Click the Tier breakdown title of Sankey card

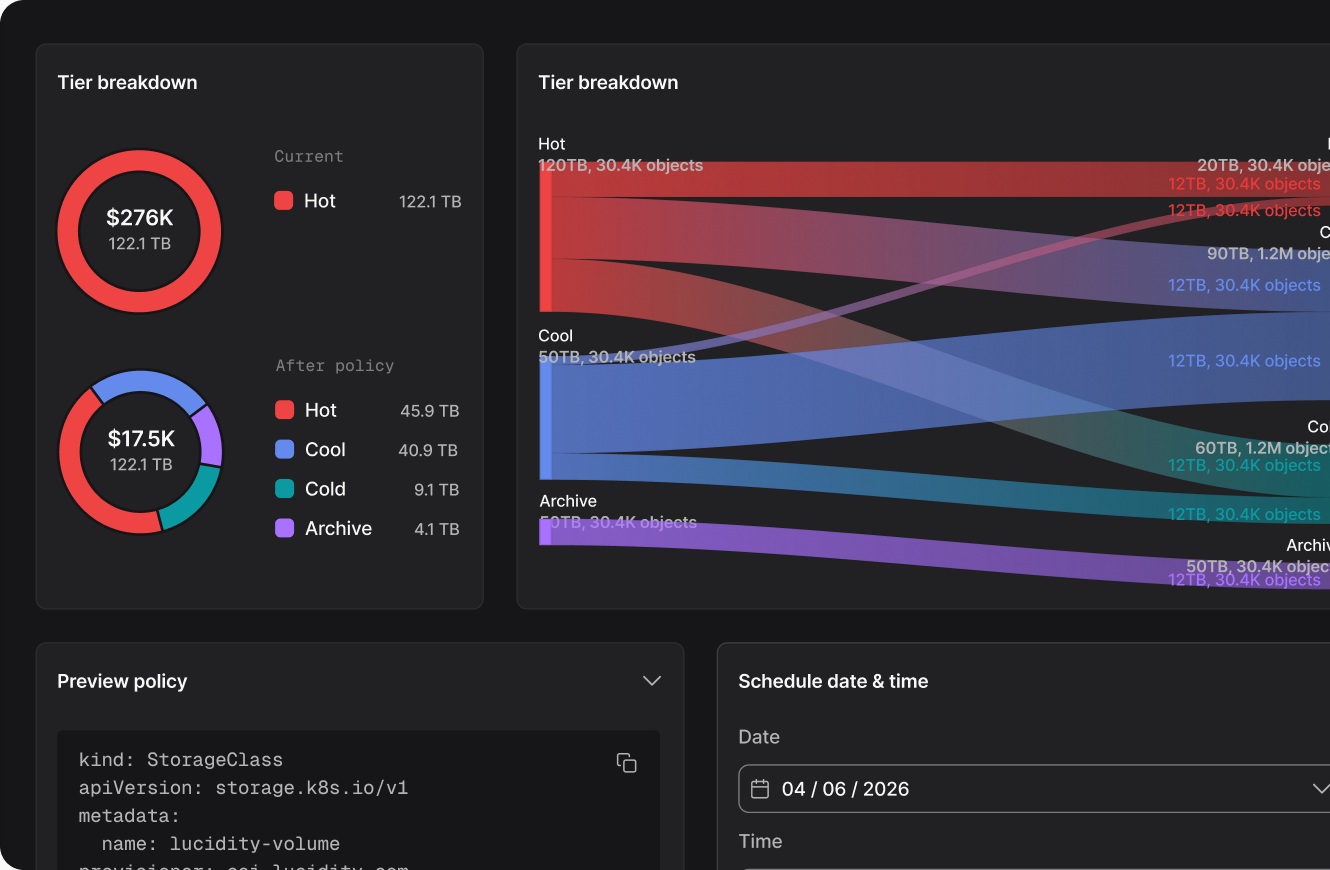(608, 83)
